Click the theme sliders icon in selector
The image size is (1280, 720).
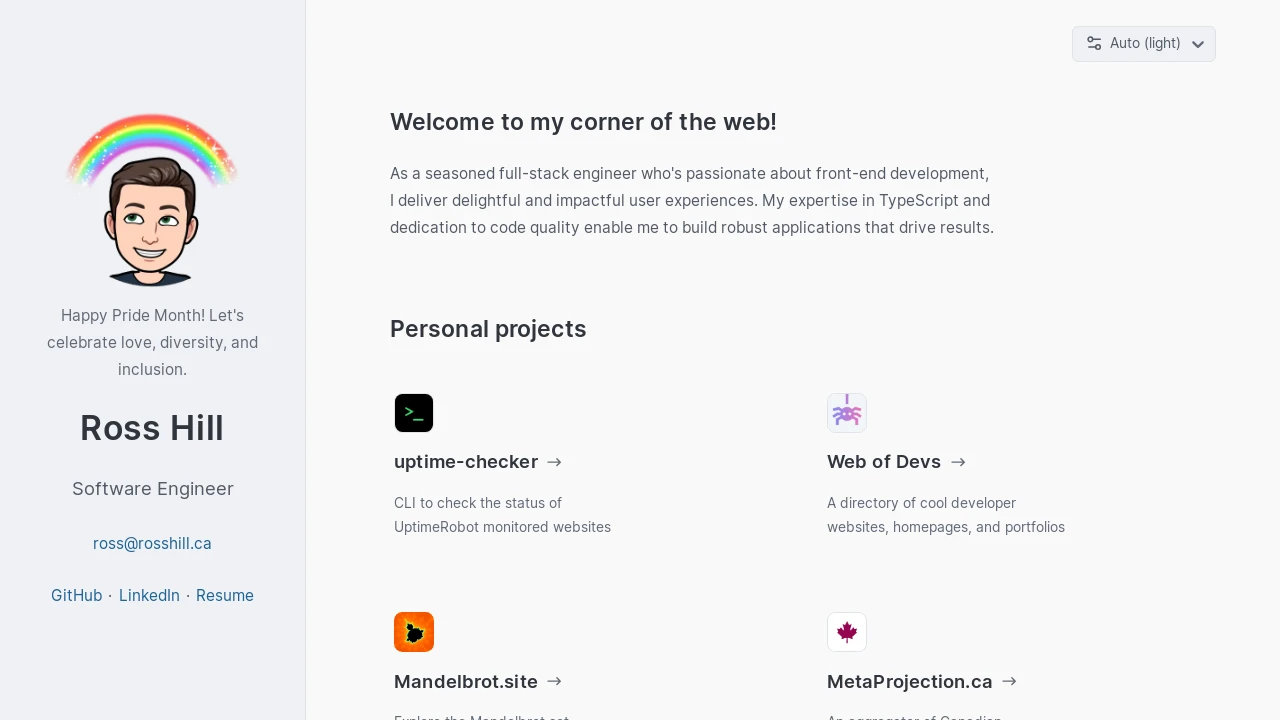pyautogui.click(x=1094, y=44)
